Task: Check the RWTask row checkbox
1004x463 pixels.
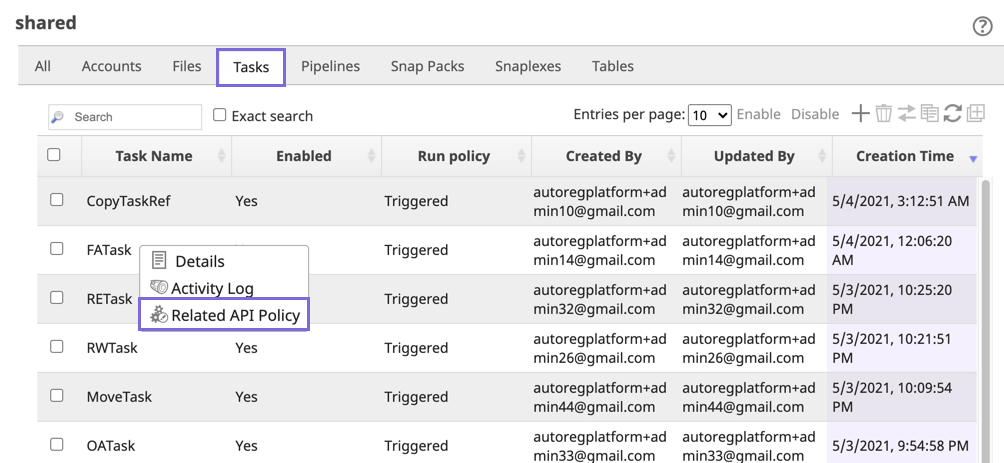Action: tap(56, 346)
